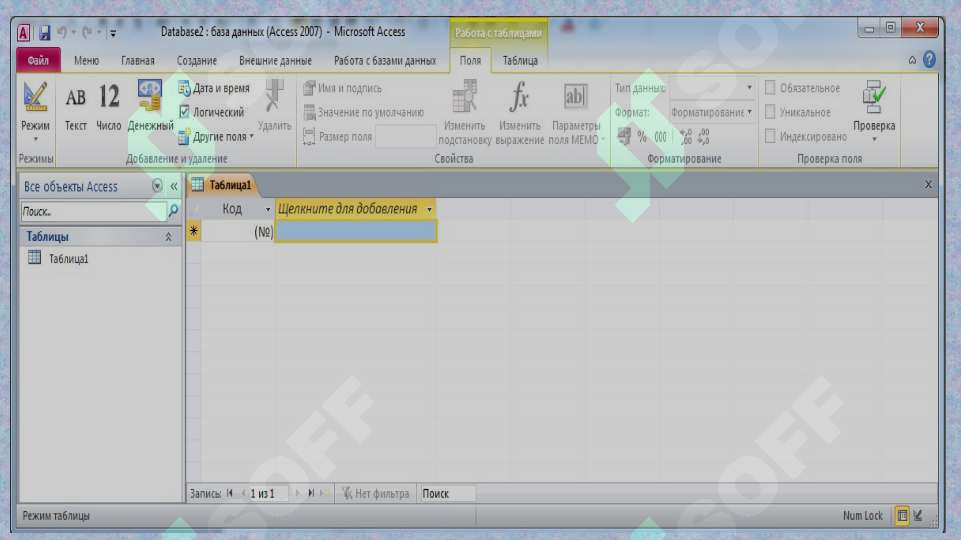Enable the Уникальное checkbox

click(x=770, y=112)
